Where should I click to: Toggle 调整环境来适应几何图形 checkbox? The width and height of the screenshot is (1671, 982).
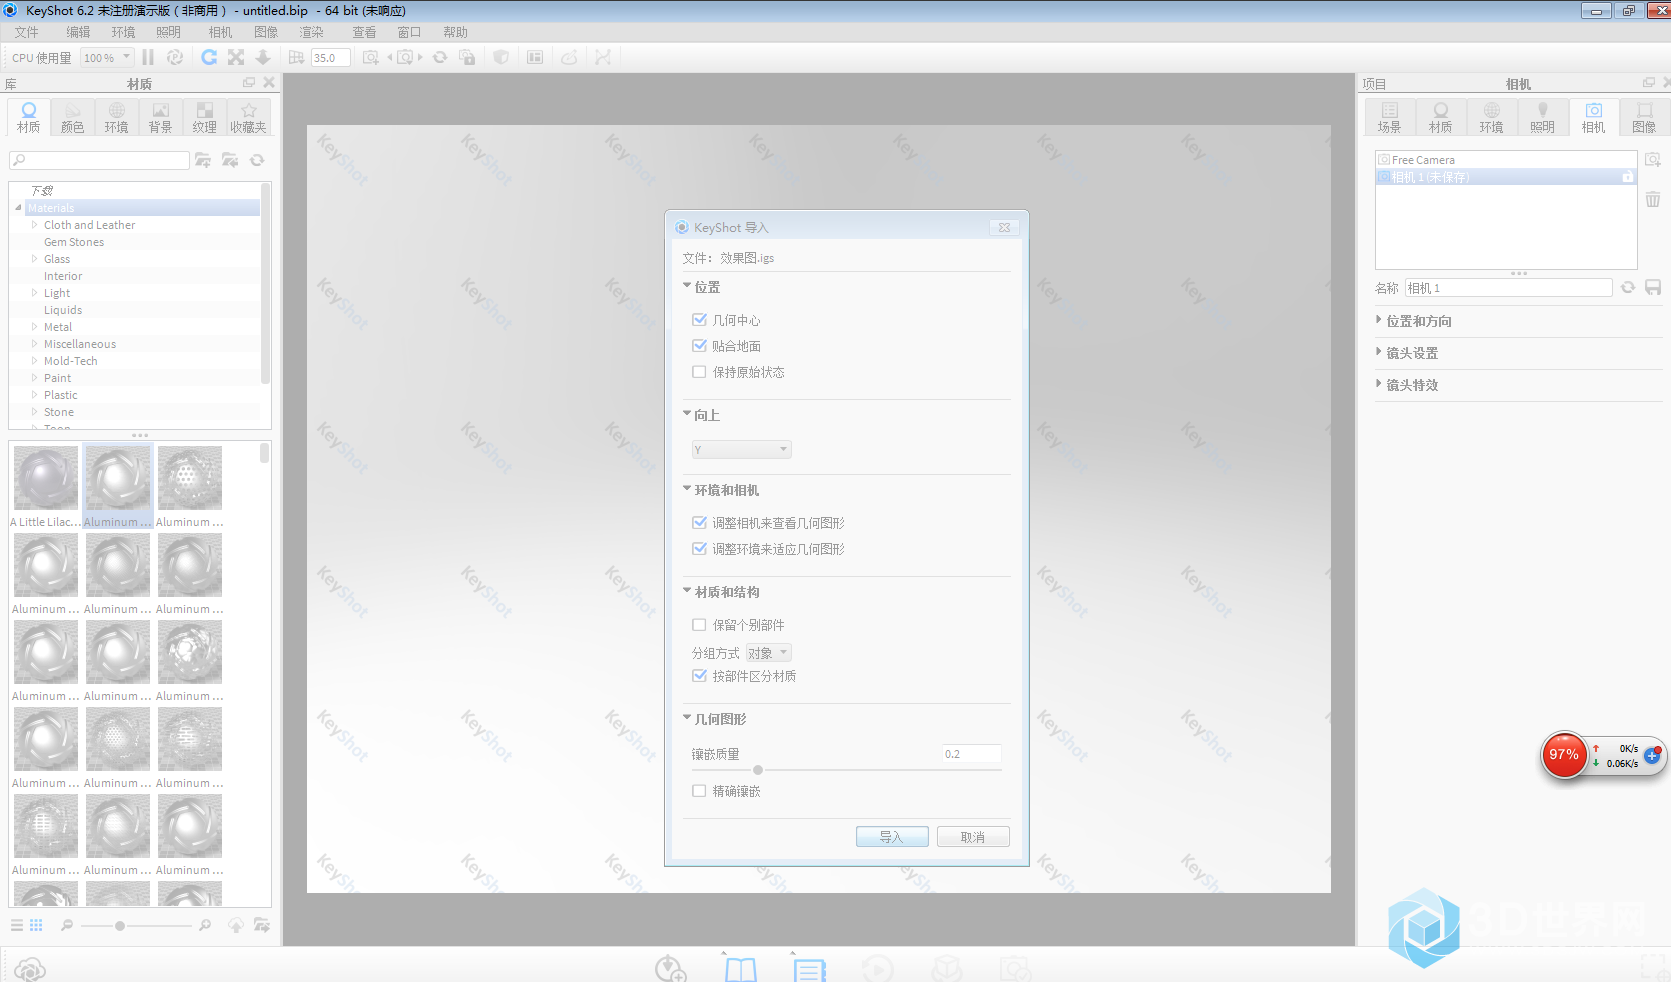pyautogui.click(x=699, y=549)
